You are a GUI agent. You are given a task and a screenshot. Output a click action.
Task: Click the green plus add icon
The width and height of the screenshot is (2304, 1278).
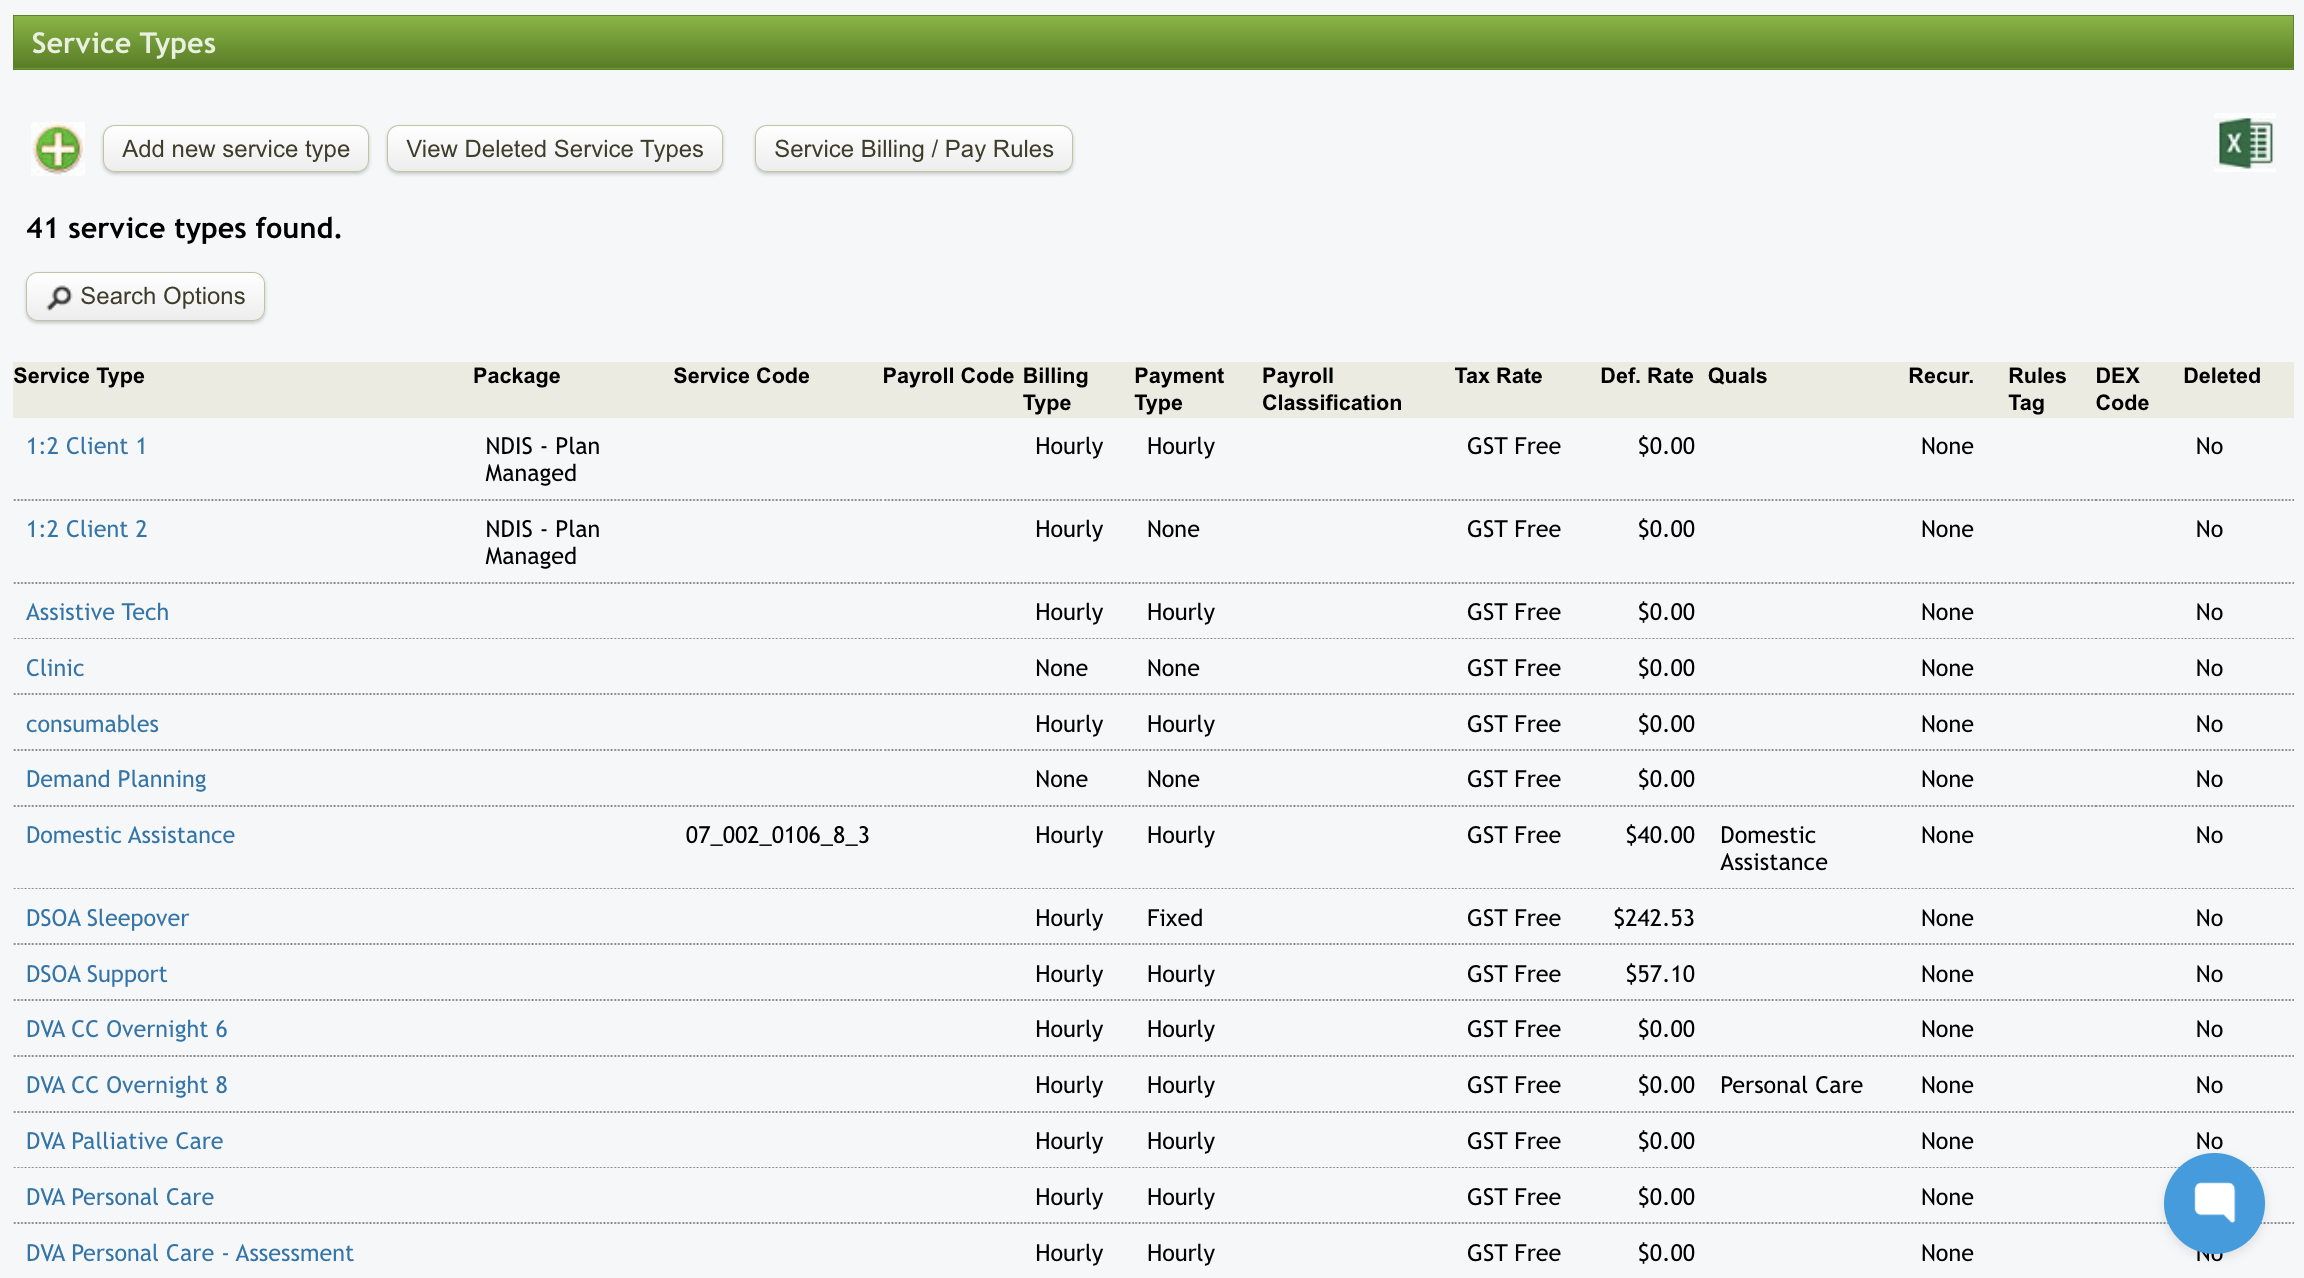pyautogui.click(x=58, y=150)
